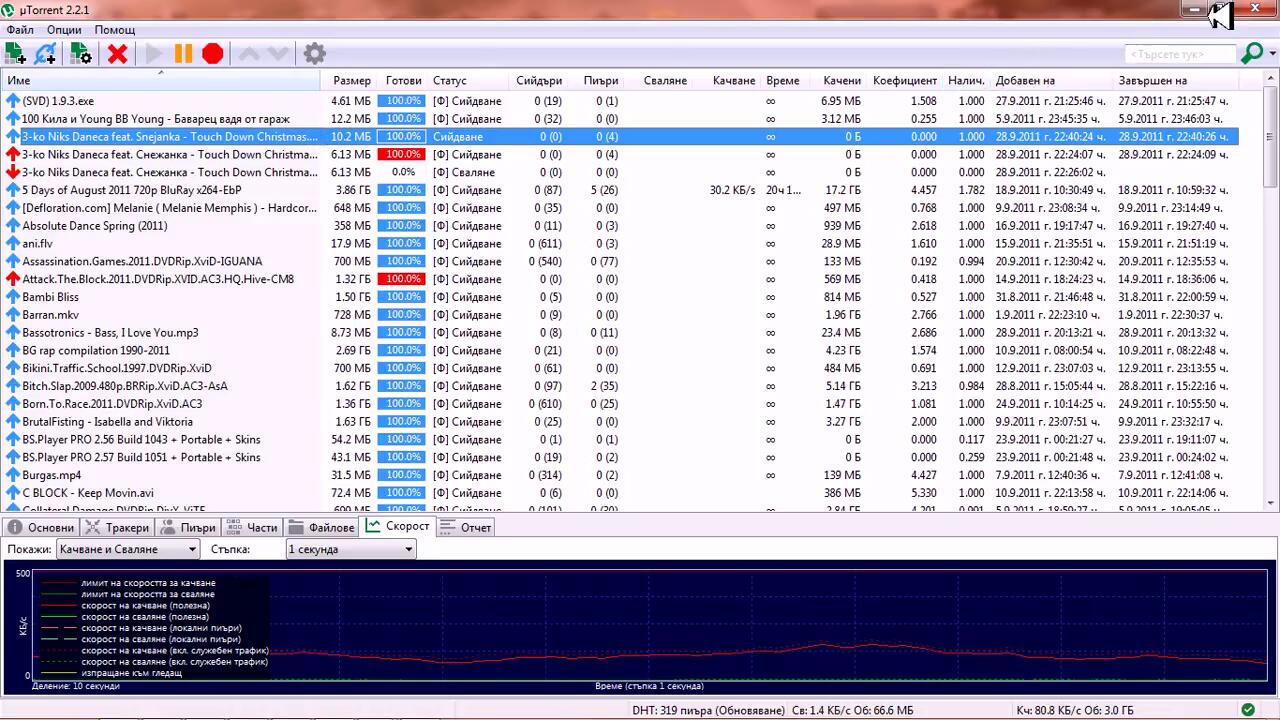Remove the selected torrent with red X
Image resolution: width=1280 pixels, height=720 pixels.
tap(118, 54)
